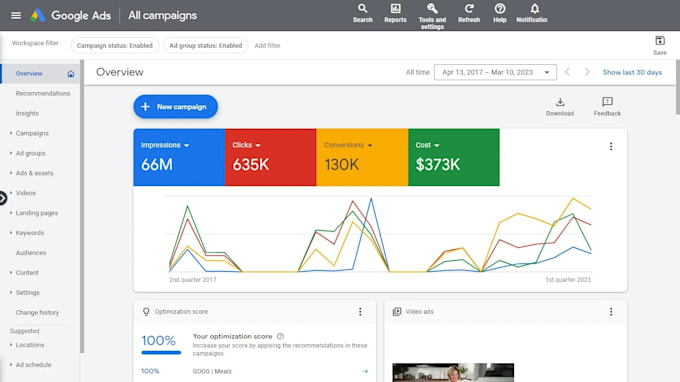Save the workspace filter
Viewport: 680px width, 382px height.
click(660, 45)
